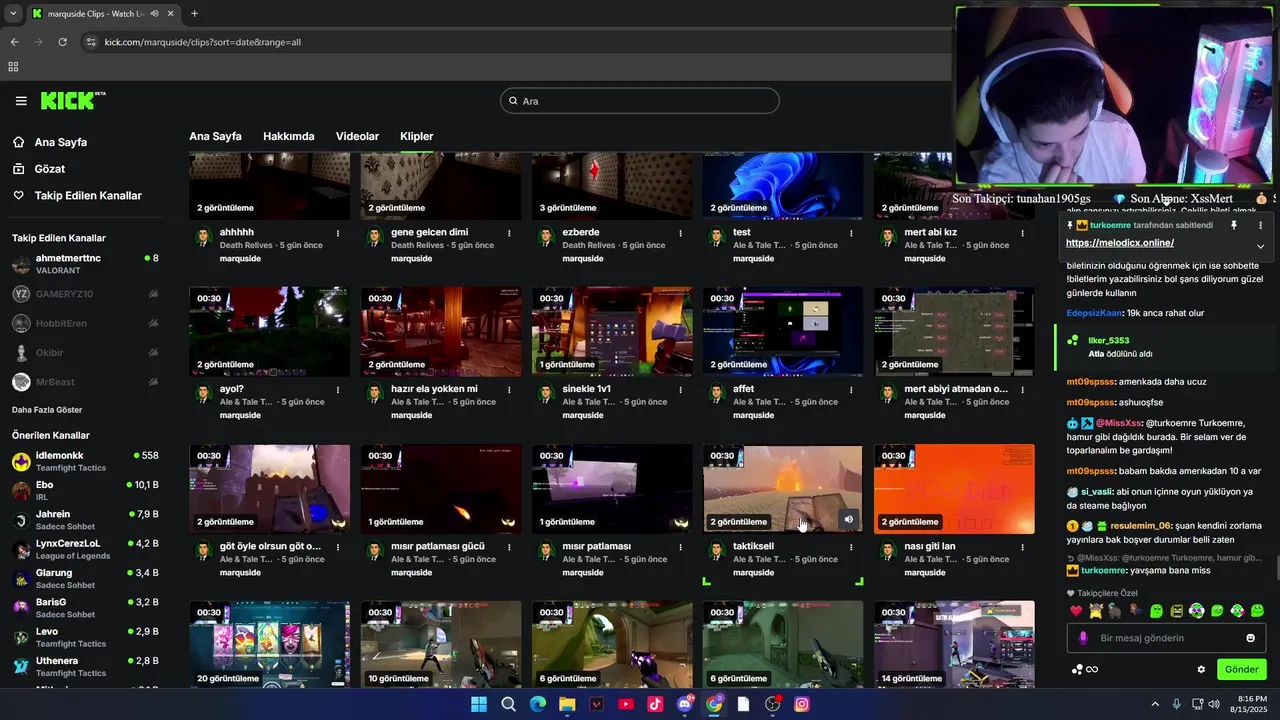
Task: Open TikTok from taskbar
Action: (655, 704)
